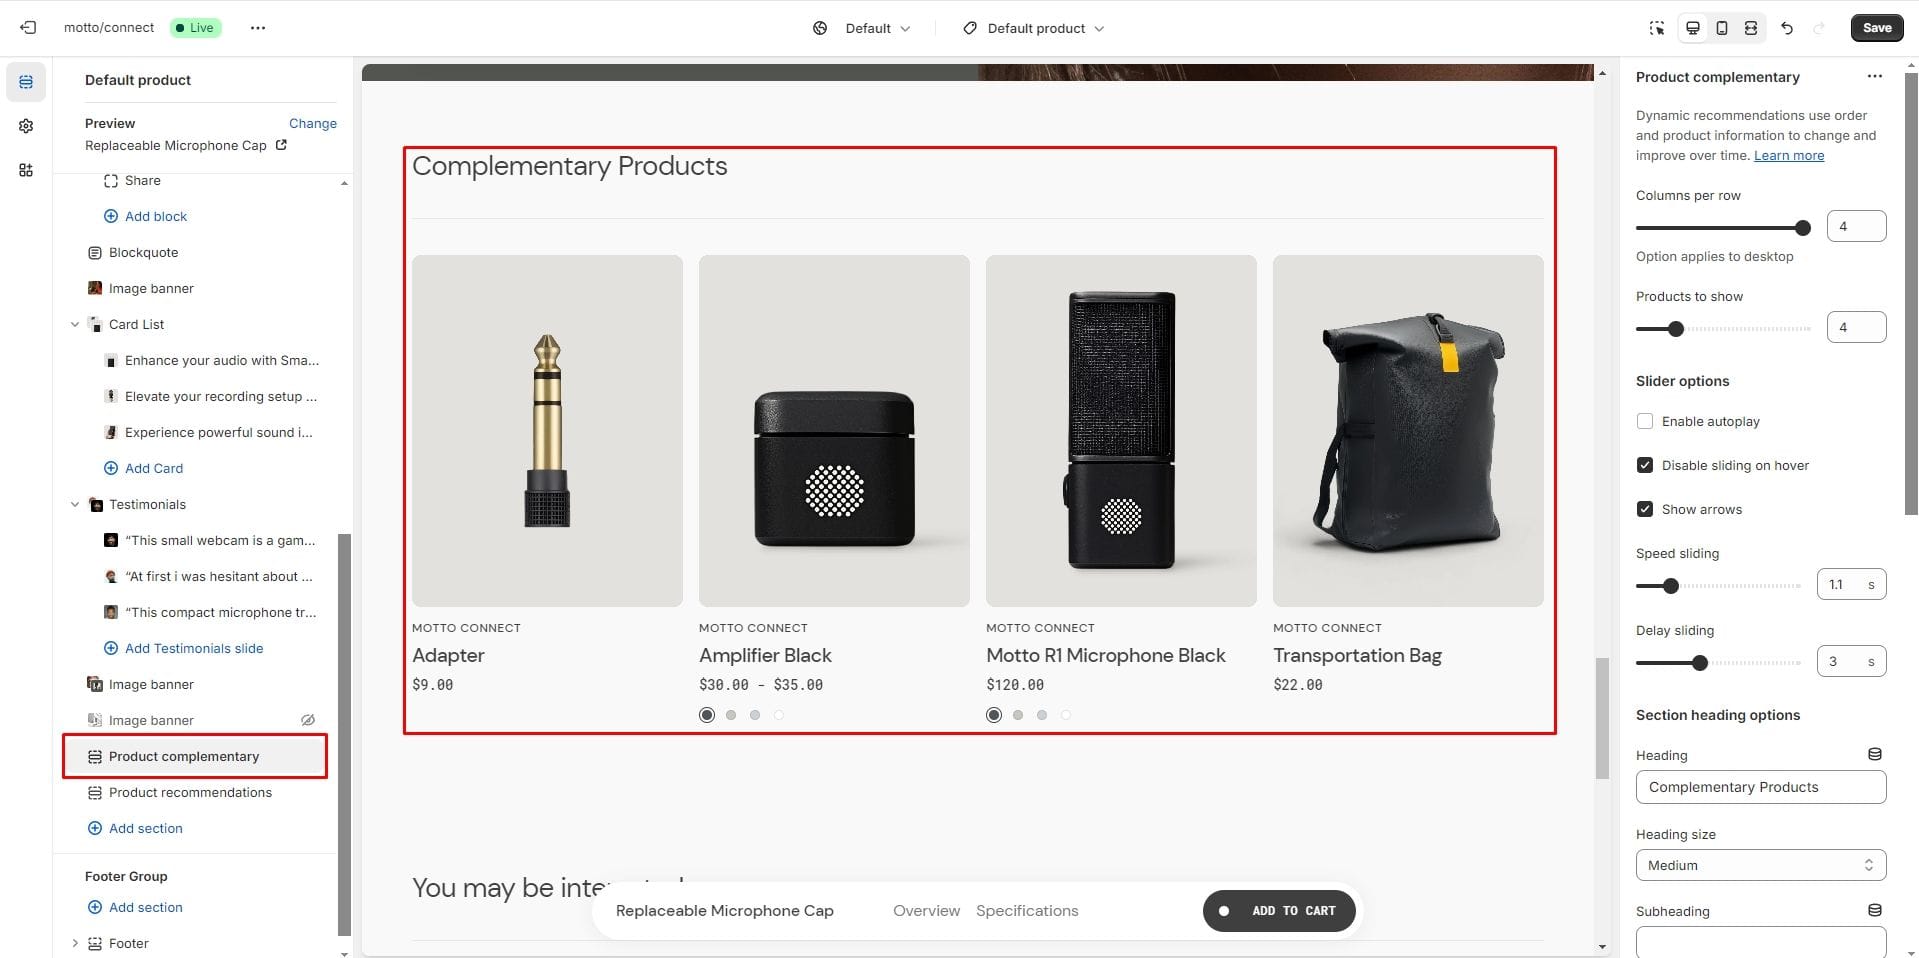
Task: Enable autoplay checkbox
Action: coord(1645,421)
